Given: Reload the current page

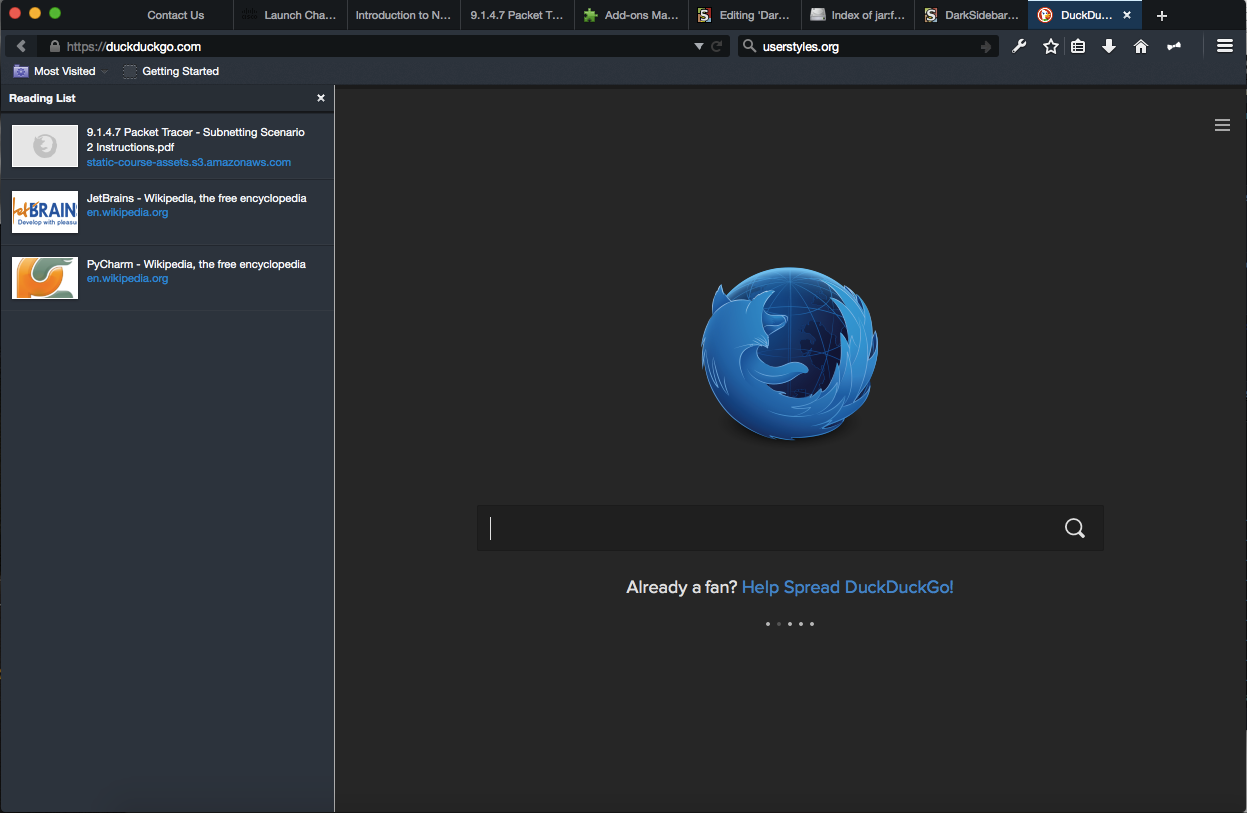Looking at the screenshot, I should click(x=716, y=46).
